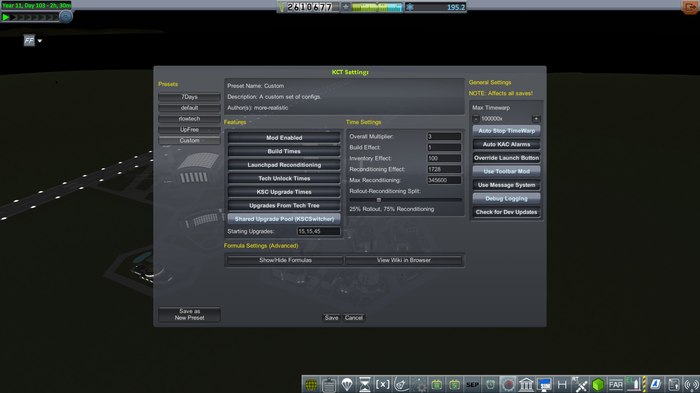
Task: Click the green cube toolbar icon
Action: 598,384
